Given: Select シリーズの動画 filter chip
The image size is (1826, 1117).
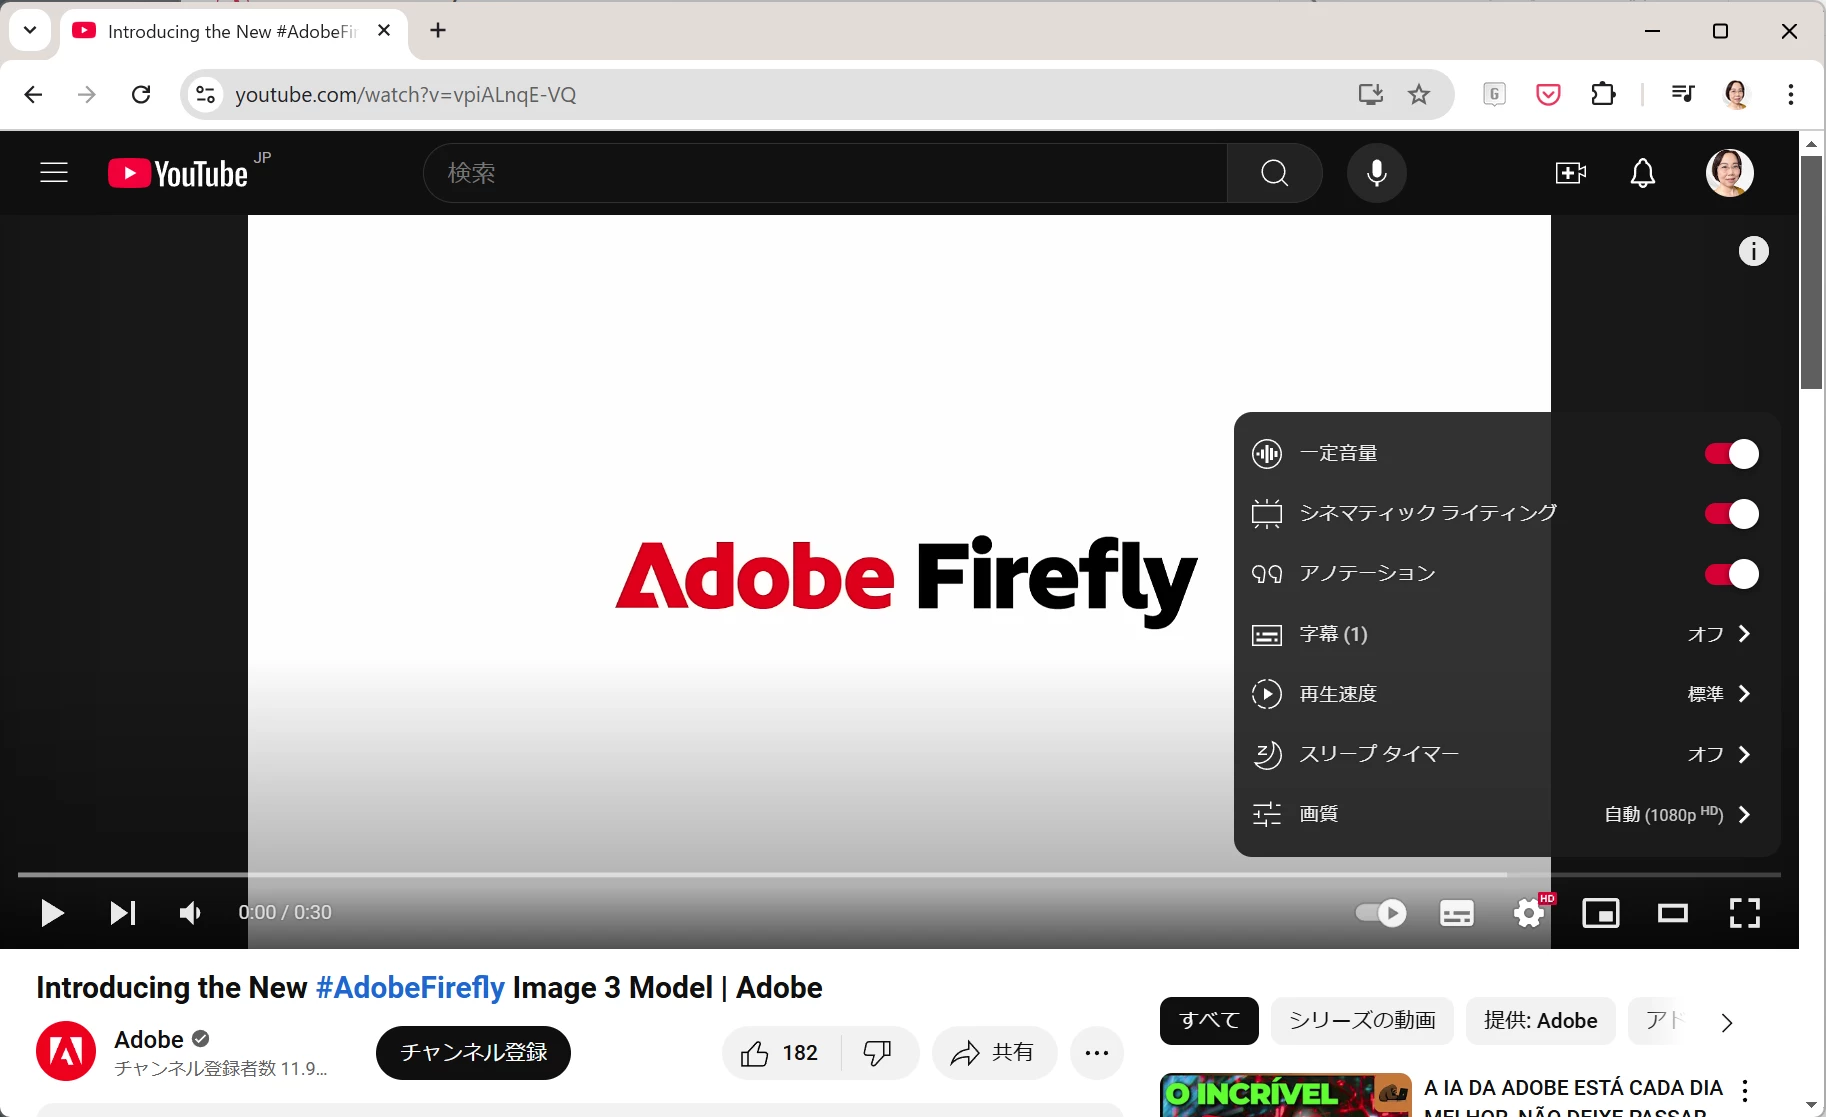Looking at the screenshot, I should (1362, 1021).
